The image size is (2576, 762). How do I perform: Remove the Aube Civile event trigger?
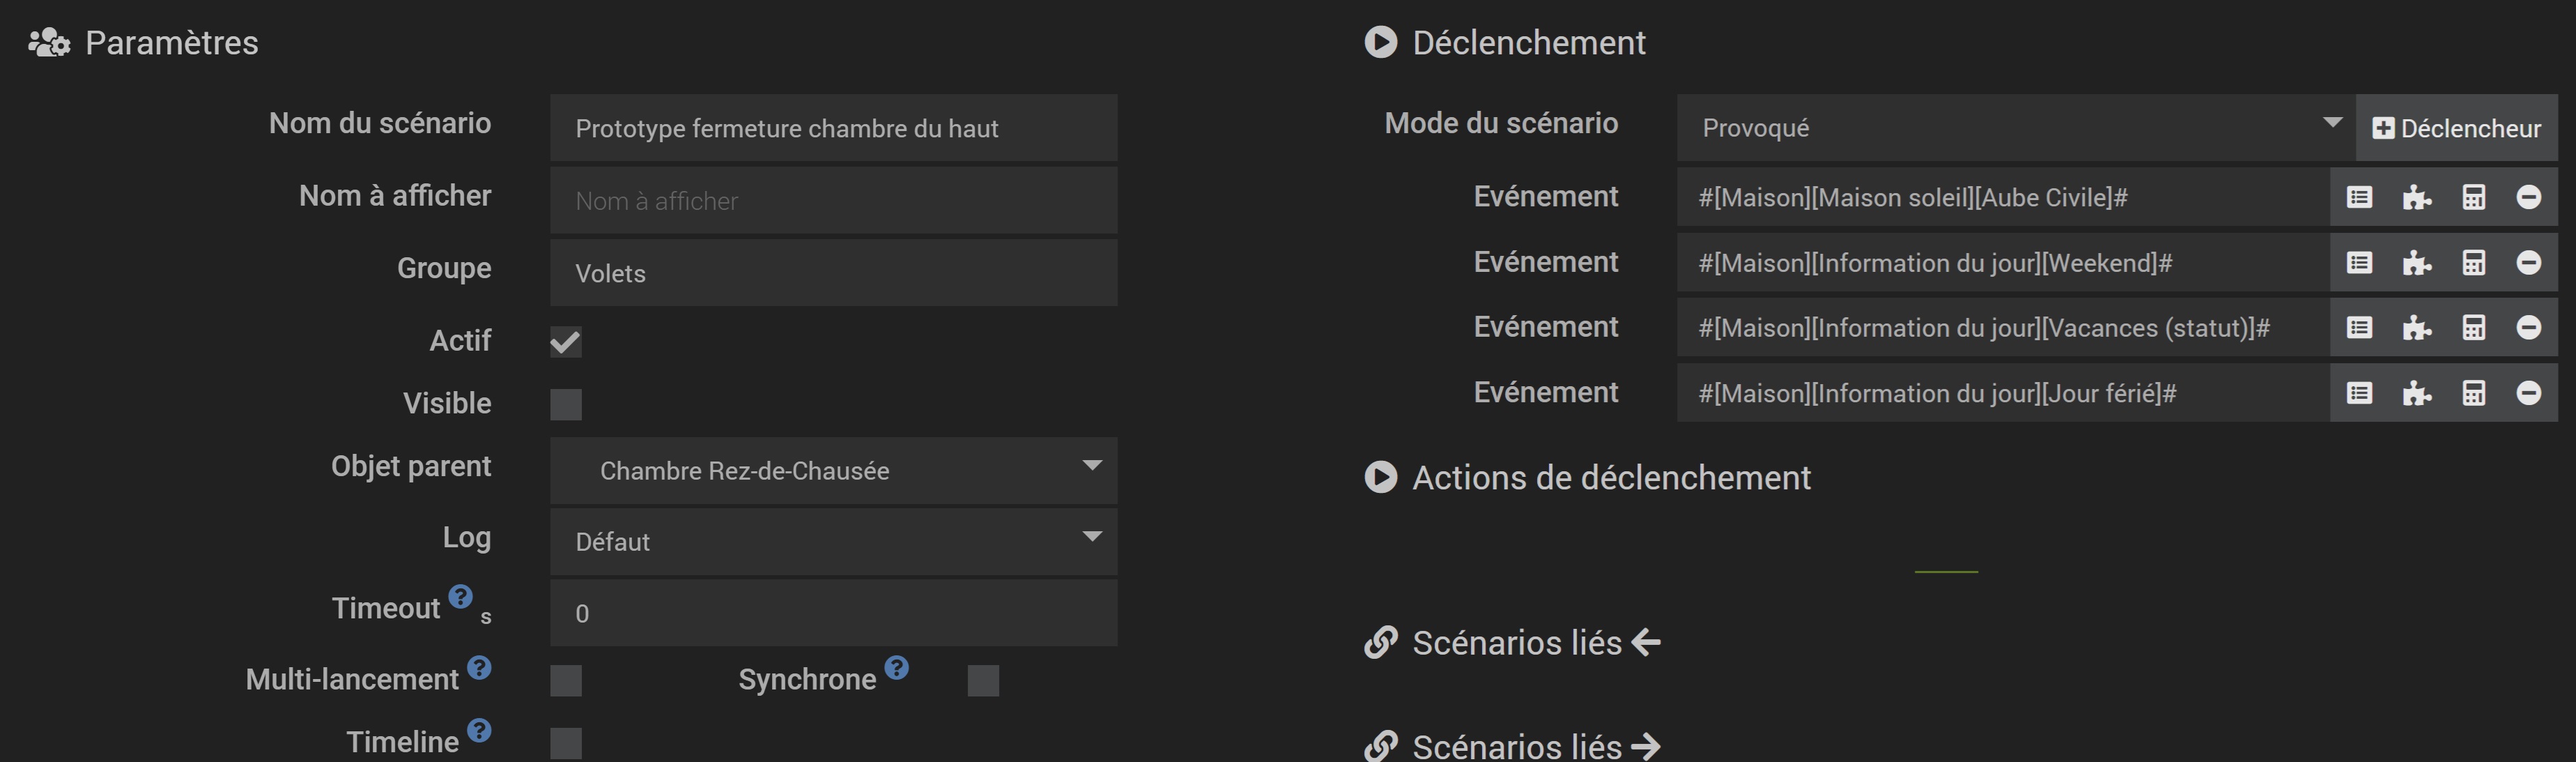click(2528, 197)
